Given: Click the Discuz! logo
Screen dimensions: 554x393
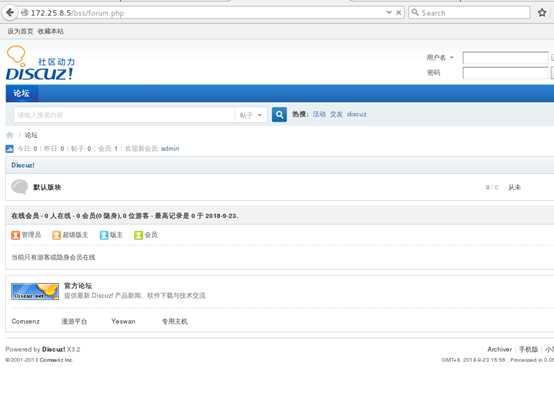Looking at the screenshot, I should pos(40,63).
